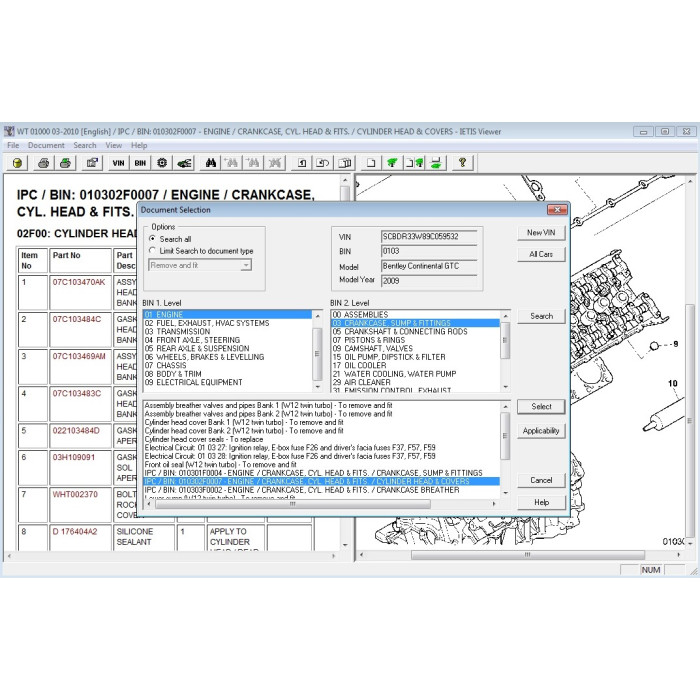Select 04 FRONT AXLE, STEERING
This screenshot has width=700, height=700.
pos(228,340)
